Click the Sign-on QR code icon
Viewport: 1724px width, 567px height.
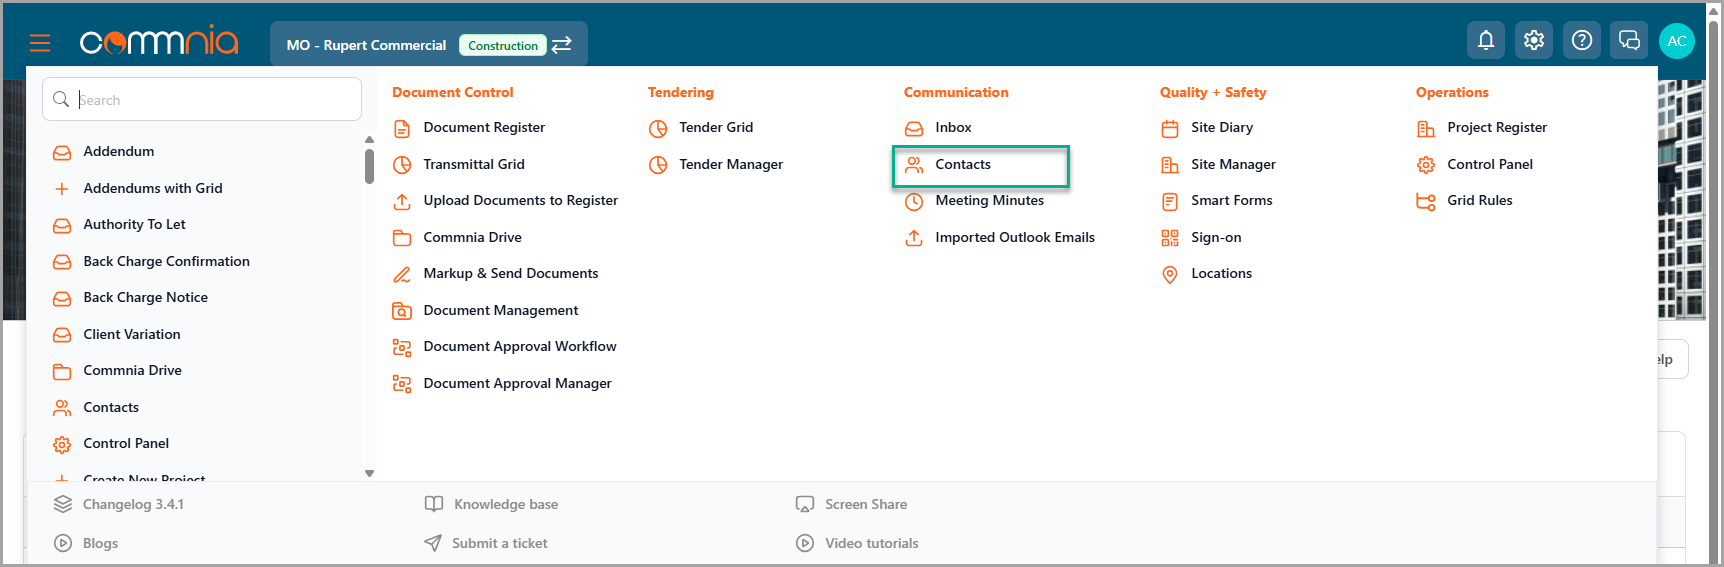click(x=1170, y=238)
